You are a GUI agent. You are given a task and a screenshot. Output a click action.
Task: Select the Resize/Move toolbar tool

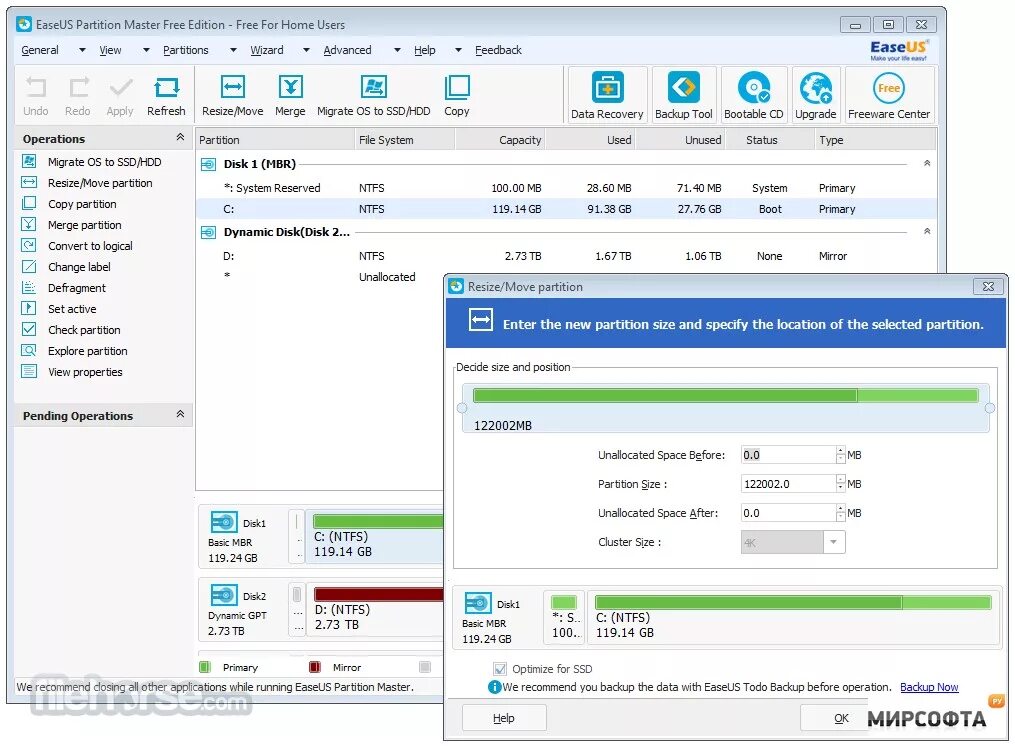coord(232,96)
